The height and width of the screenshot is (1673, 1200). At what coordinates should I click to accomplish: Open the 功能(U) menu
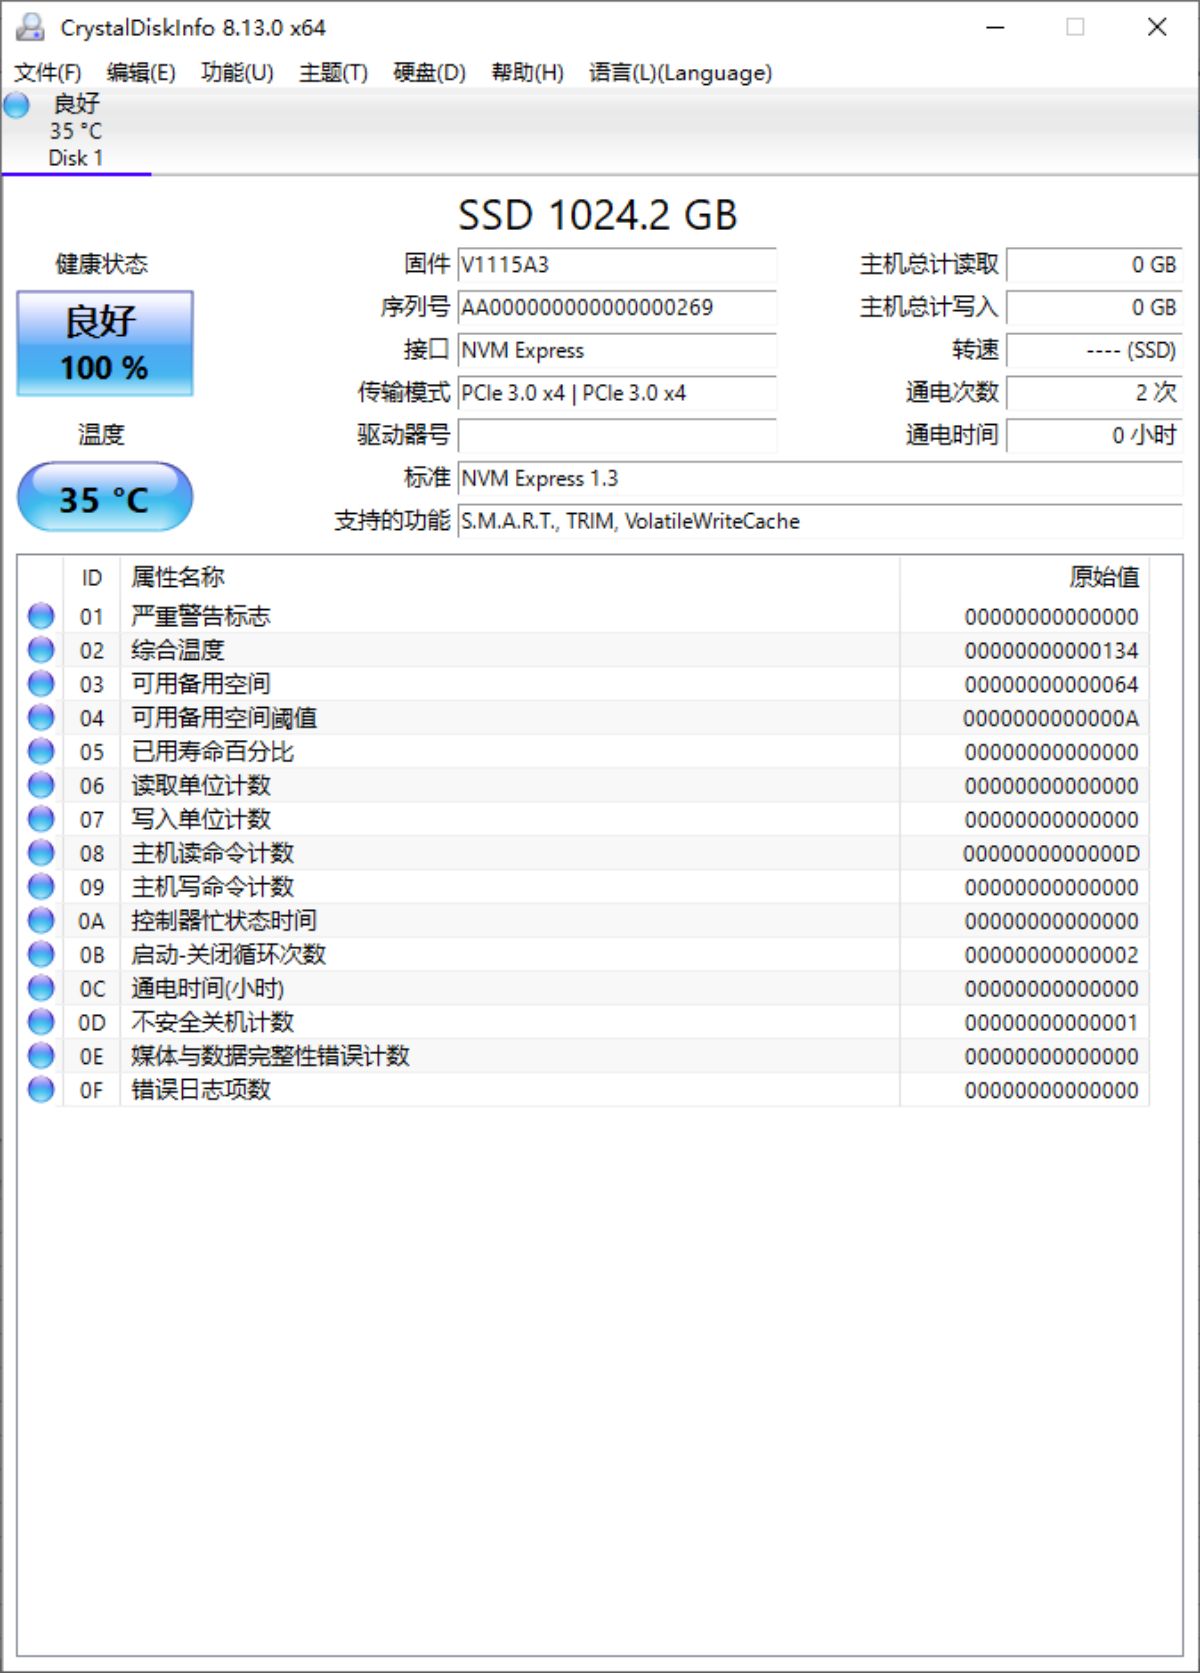[237, 73]
